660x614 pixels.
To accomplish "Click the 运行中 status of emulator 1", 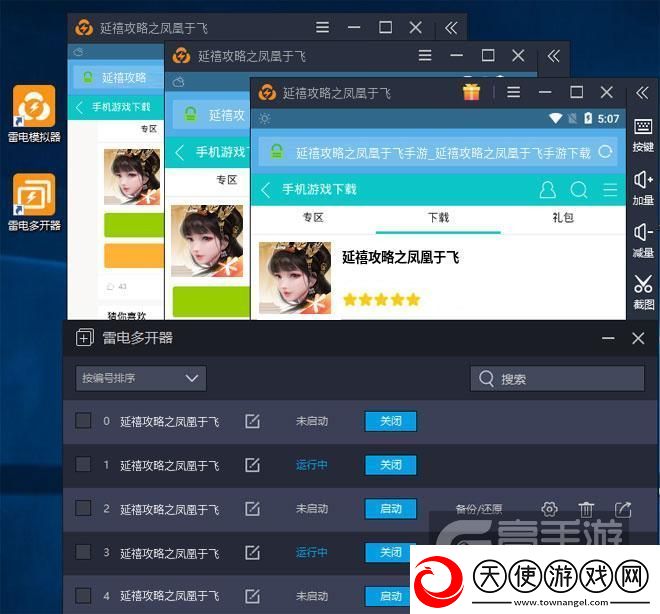I will coord(311,465).
